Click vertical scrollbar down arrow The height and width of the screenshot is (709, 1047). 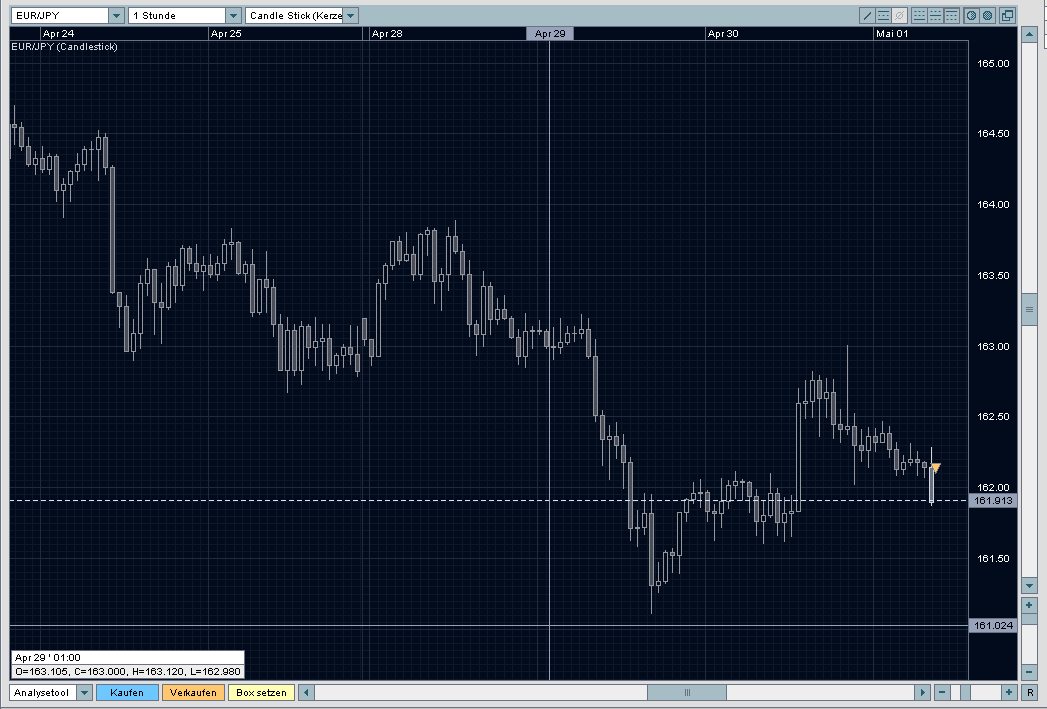[1029, 585]
